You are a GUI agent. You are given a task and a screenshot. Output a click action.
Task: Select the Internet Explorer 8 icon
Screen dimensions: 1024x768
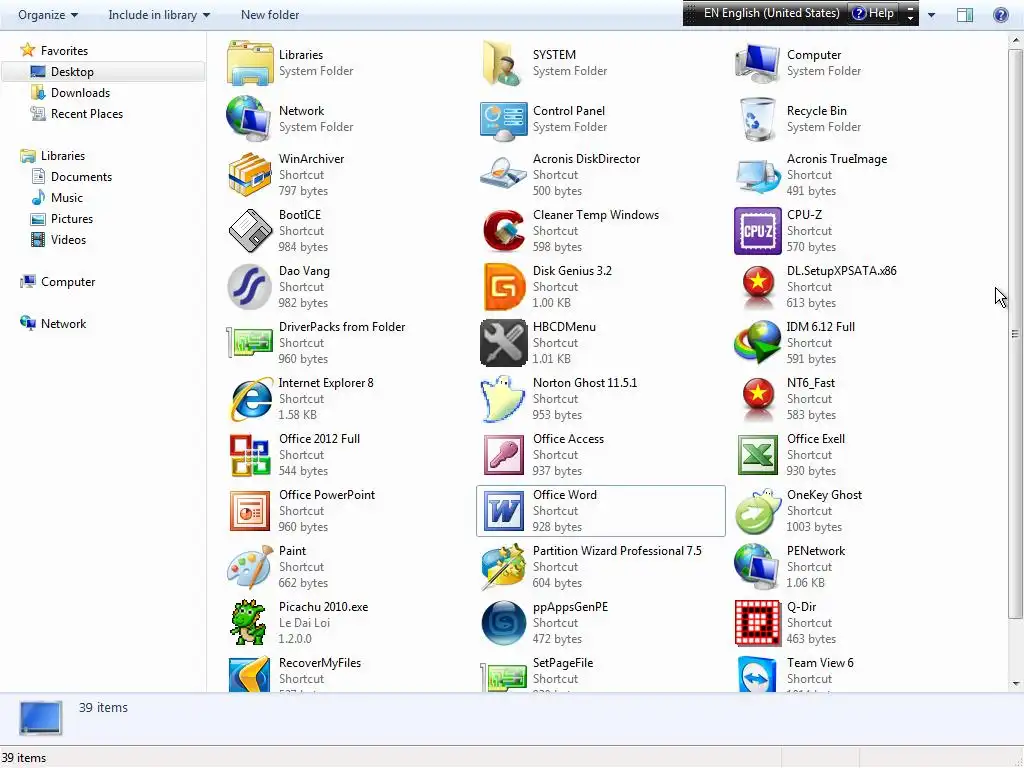pyautogui.click(x=251, y=399)
